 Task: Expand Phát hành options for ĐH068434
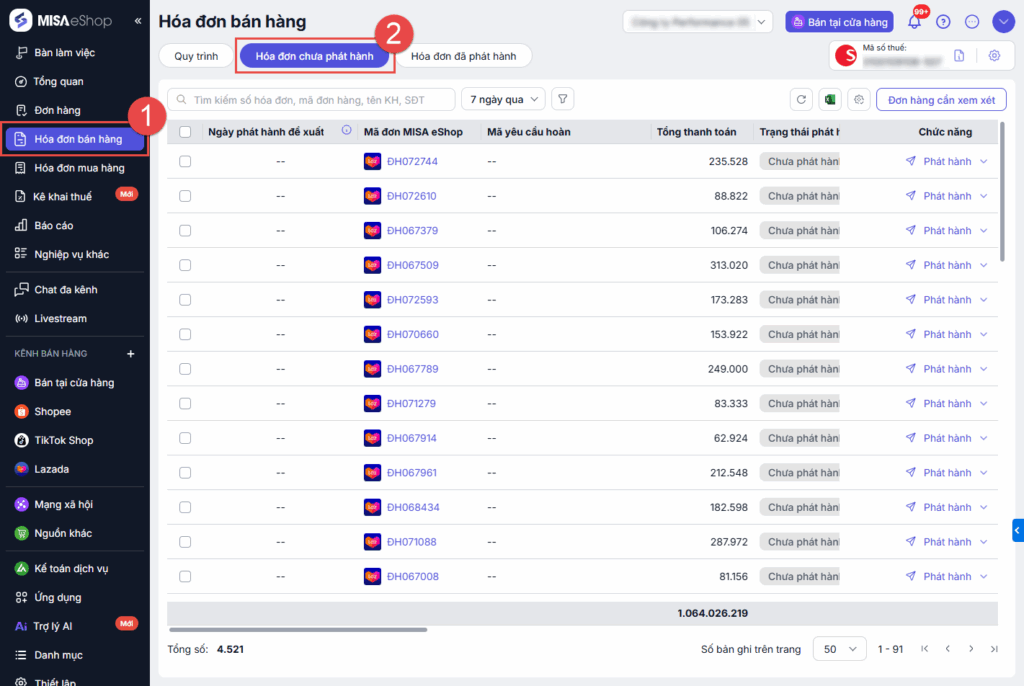tap(984, 508)
